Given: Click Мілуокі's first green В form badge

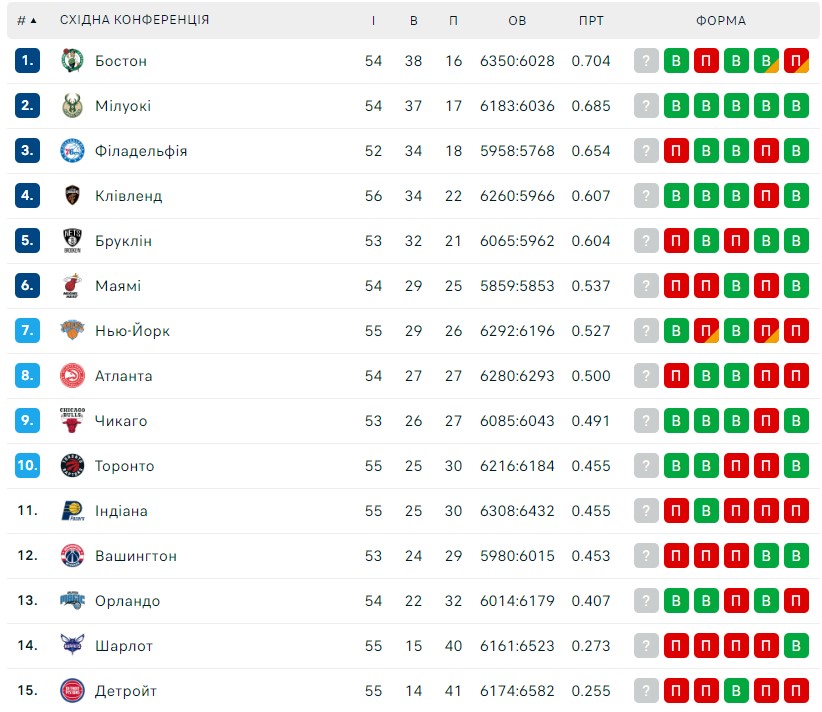Looking at the screenshot, I should click(x=676, y=106).
